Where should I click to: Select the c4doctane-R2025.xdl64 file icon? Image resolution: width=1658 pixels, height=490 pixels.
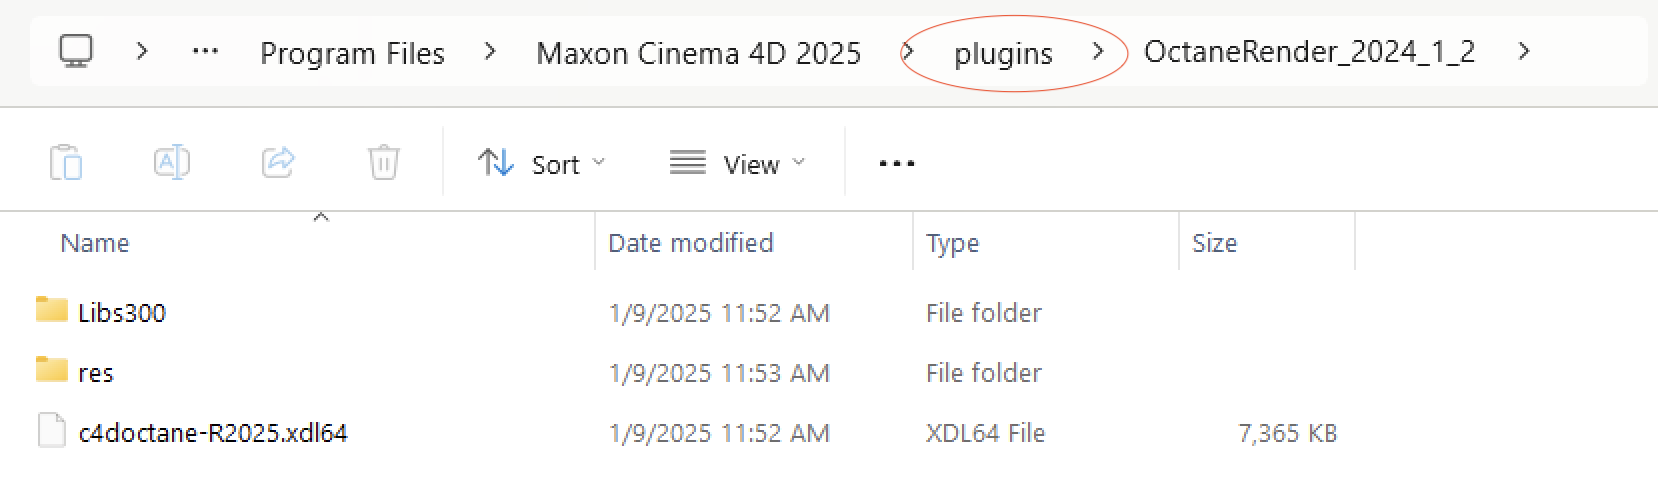pos(52,432)
